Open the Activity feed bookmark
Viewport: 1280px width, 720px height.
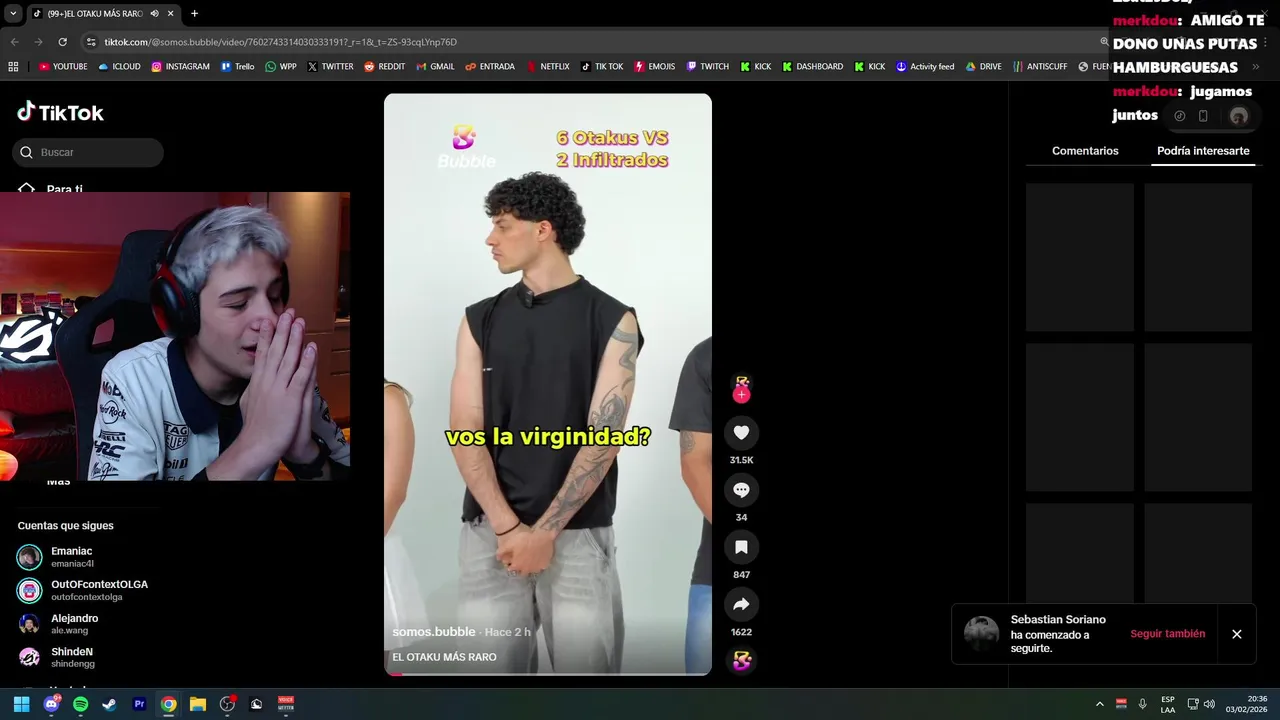[925, 67]
